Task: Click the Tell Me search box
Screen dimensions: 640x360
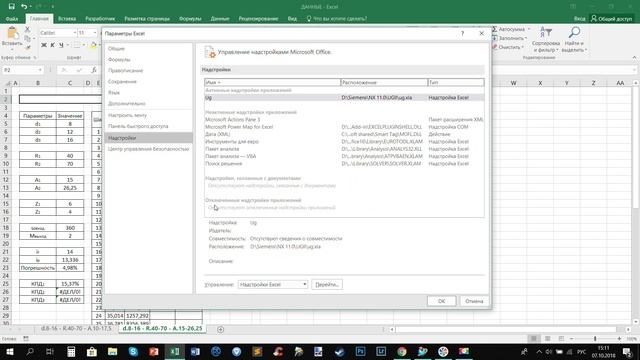Action: (x=337, y=19)
